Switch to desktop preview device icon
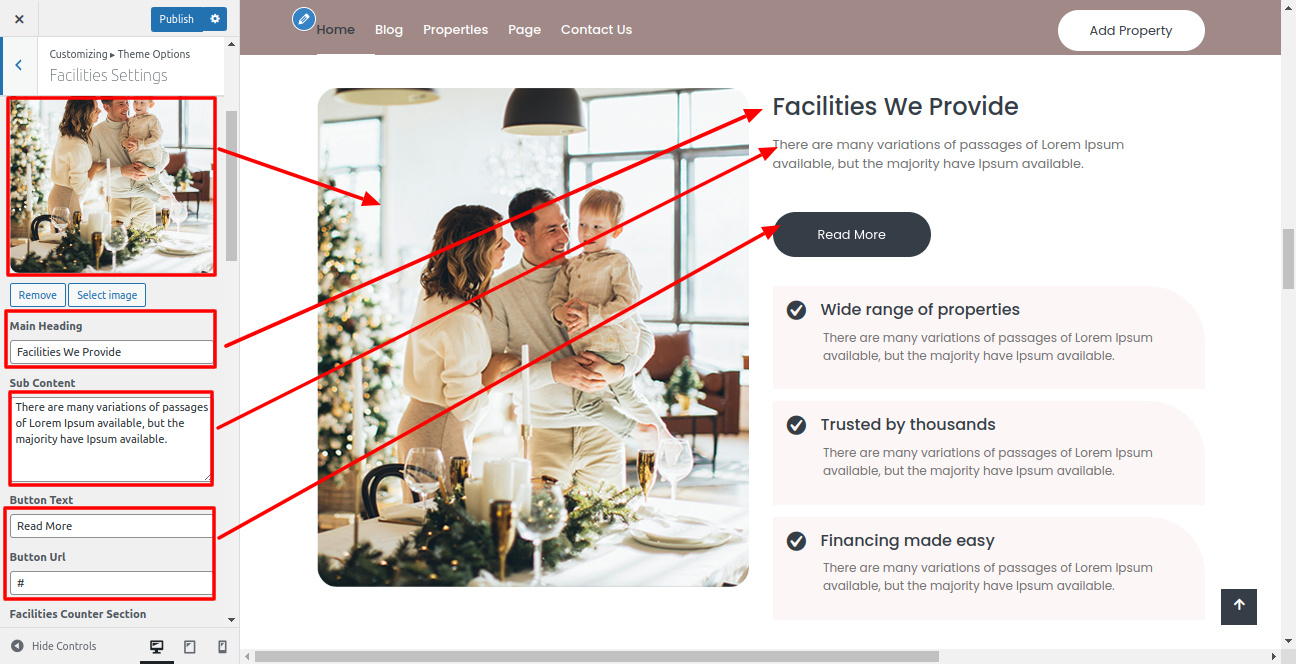Screen dimensions: 1296x664 (157, 647)
